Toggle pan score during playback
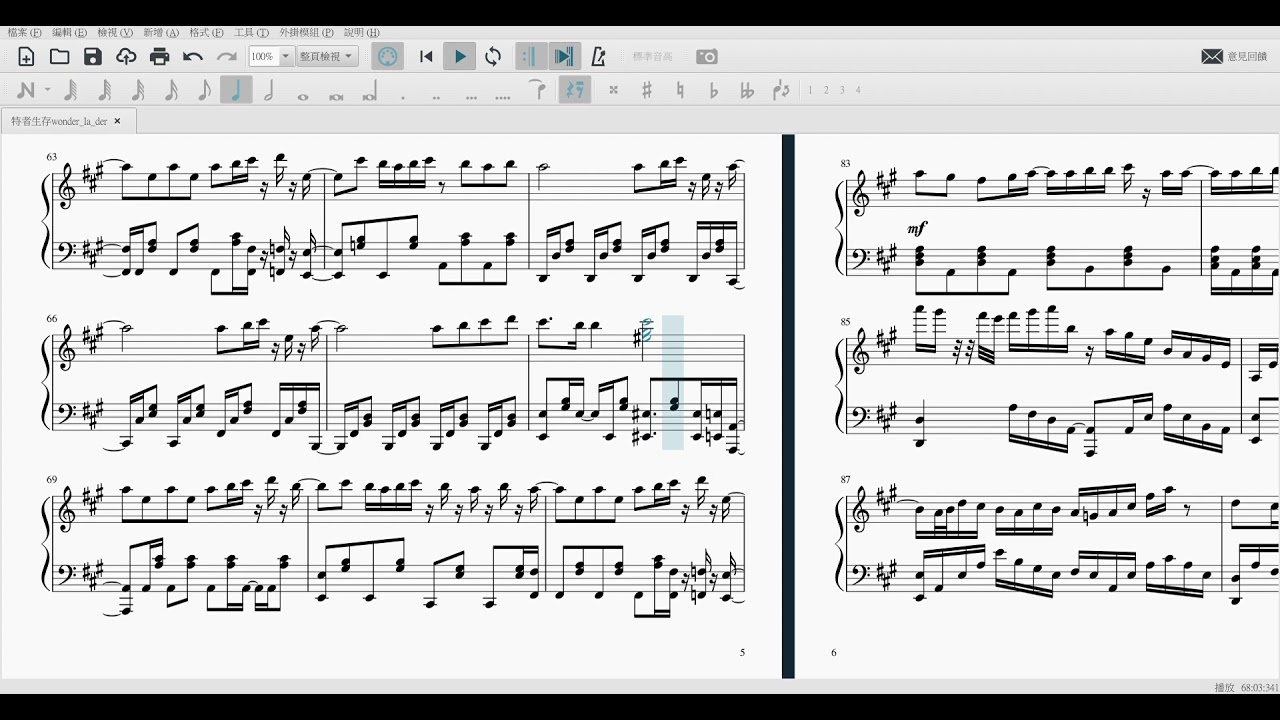This screenshot has width=1280, height=720. pos(564,57)
